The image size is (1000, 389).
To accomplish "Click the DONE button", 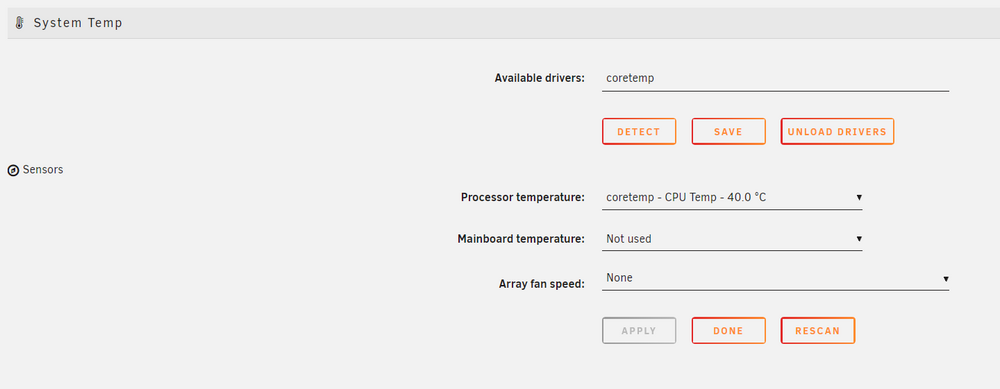I will pos(728,330).
